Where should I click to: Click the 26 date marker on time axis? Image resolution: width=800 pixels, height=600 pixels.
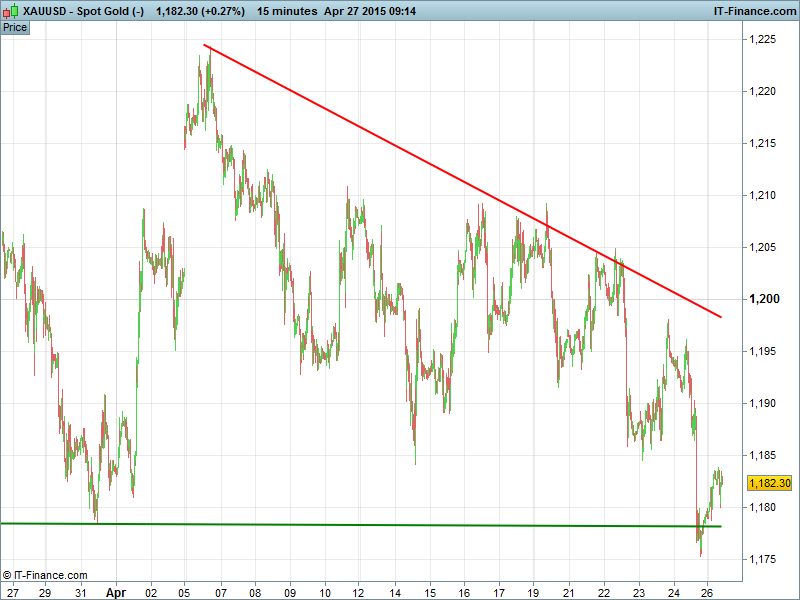pyautogui.click(x=706, y=591)
